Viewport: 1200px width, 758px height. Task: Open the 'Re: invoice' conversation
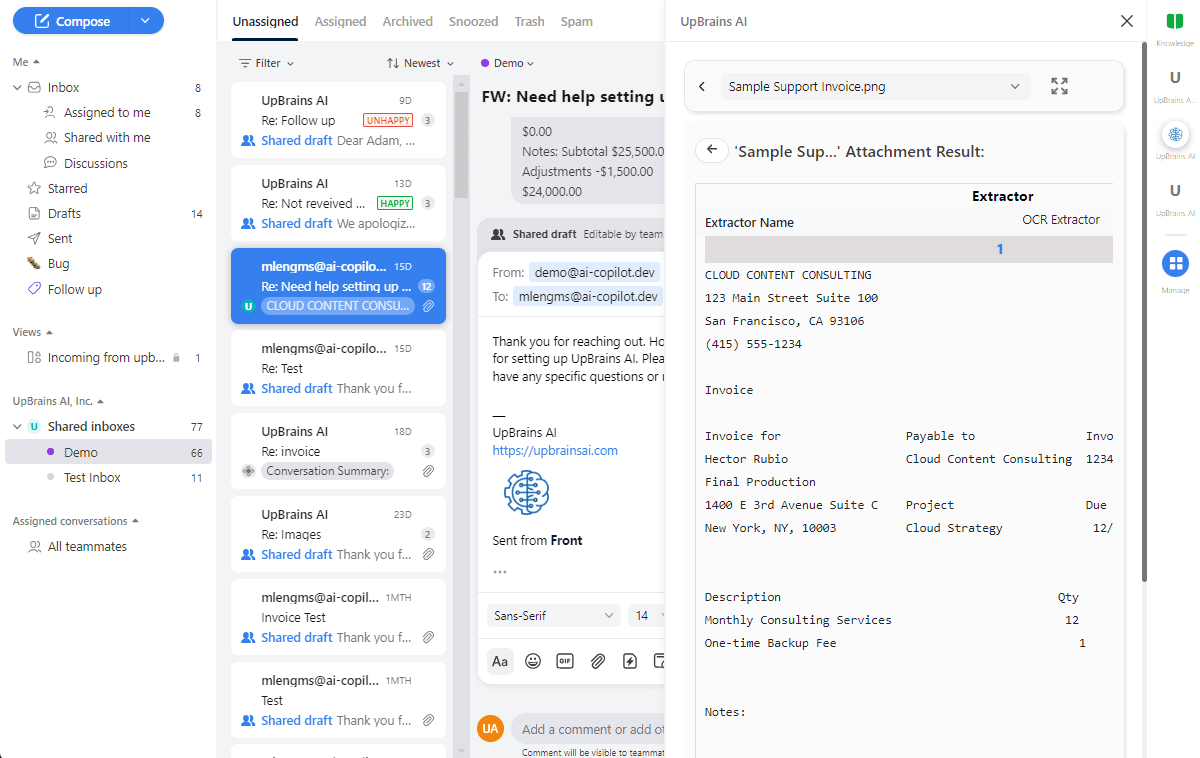(338, 451)
